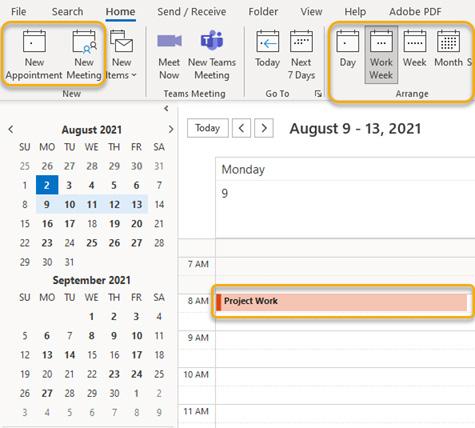
Task: Go to next week using forward arrow
Action: point(264,128)
